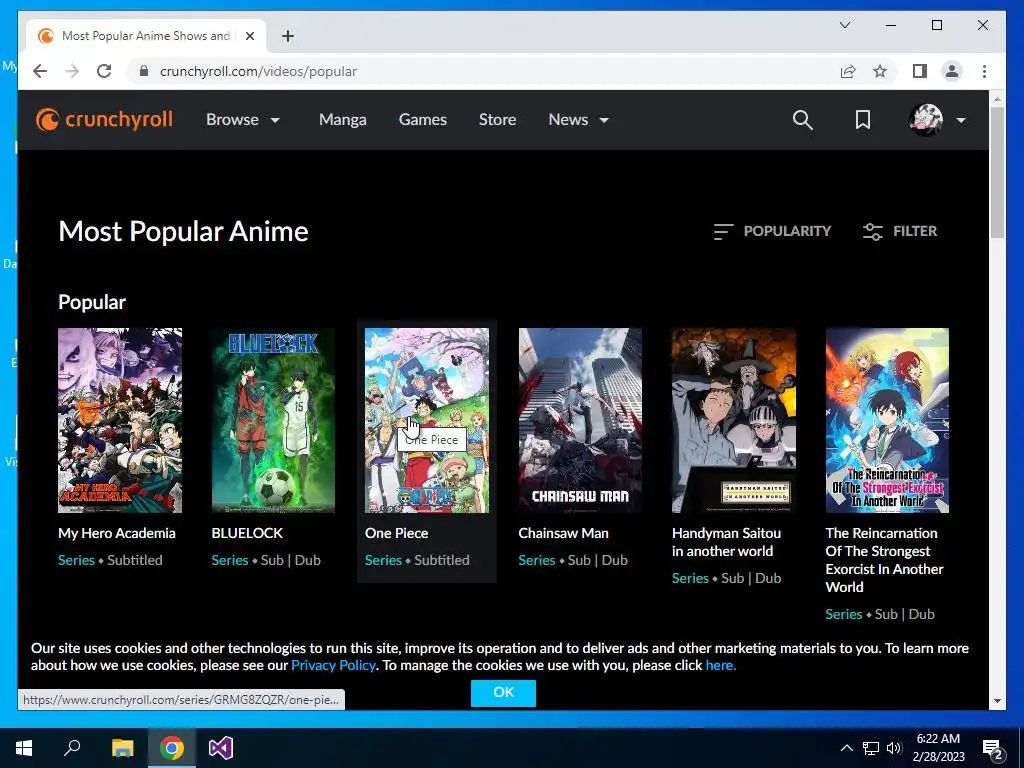Open the Privacy Policy link
Image resolution: width=1024 pixels, height=768 pixels.
(x=333, y=665)
